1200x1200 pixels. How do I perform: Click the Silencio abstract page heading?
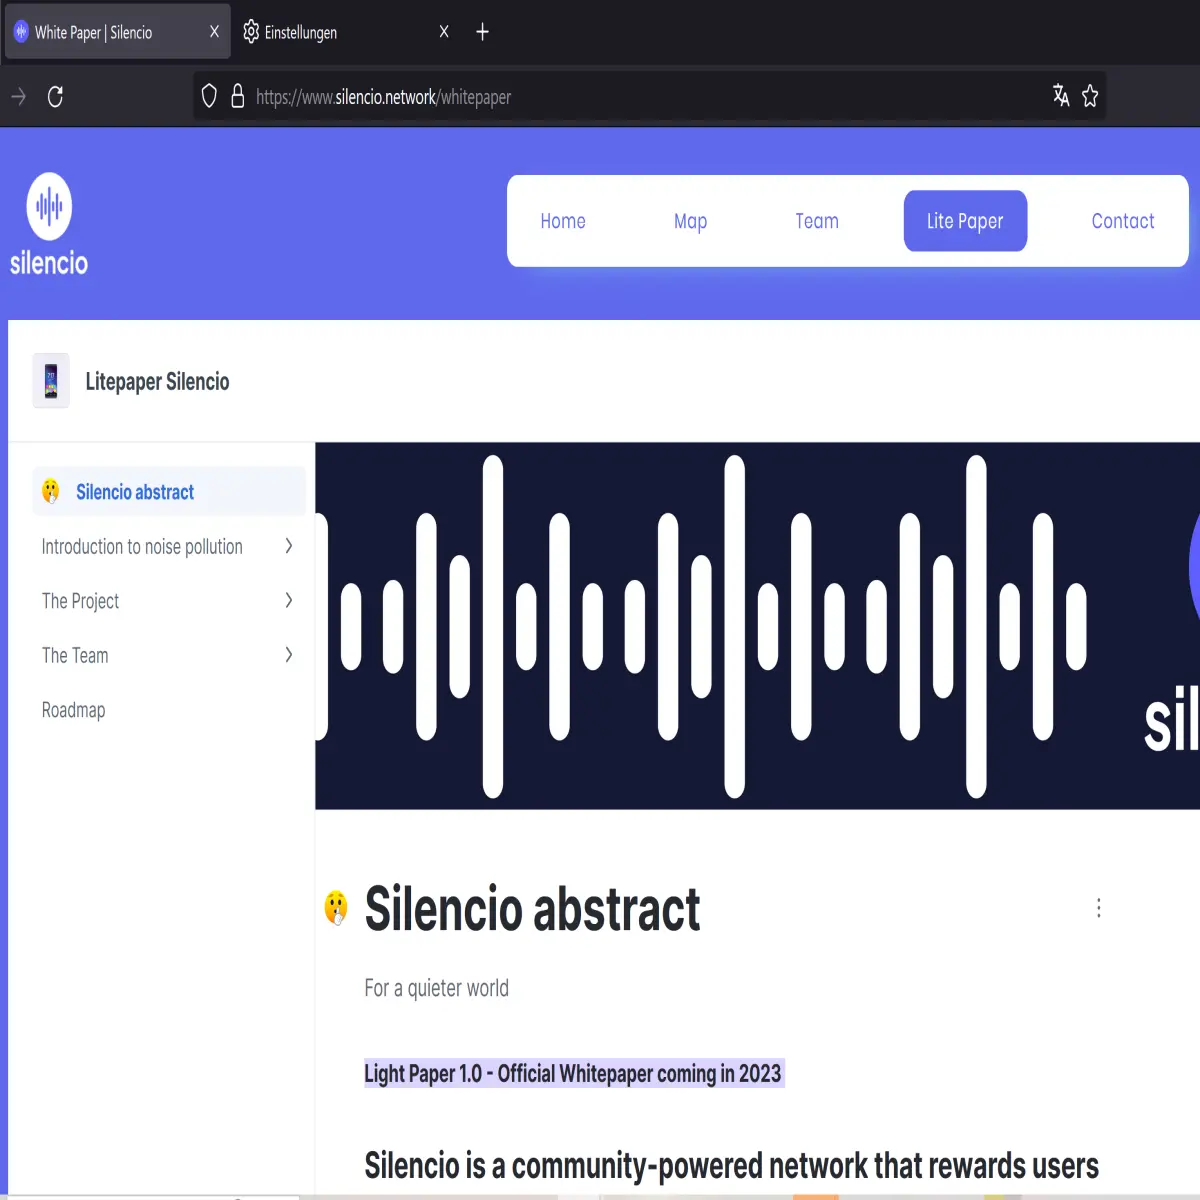click(532, 909)
